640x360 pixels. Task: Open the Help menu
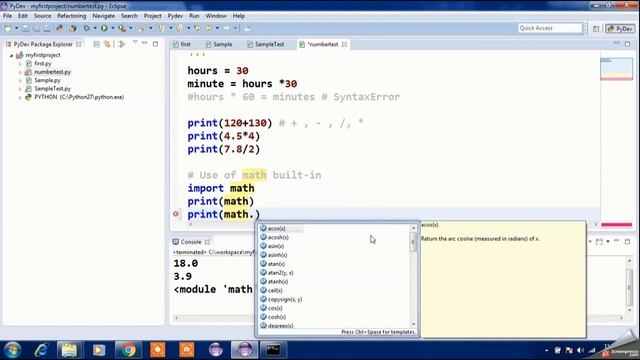tap(238, 16)
